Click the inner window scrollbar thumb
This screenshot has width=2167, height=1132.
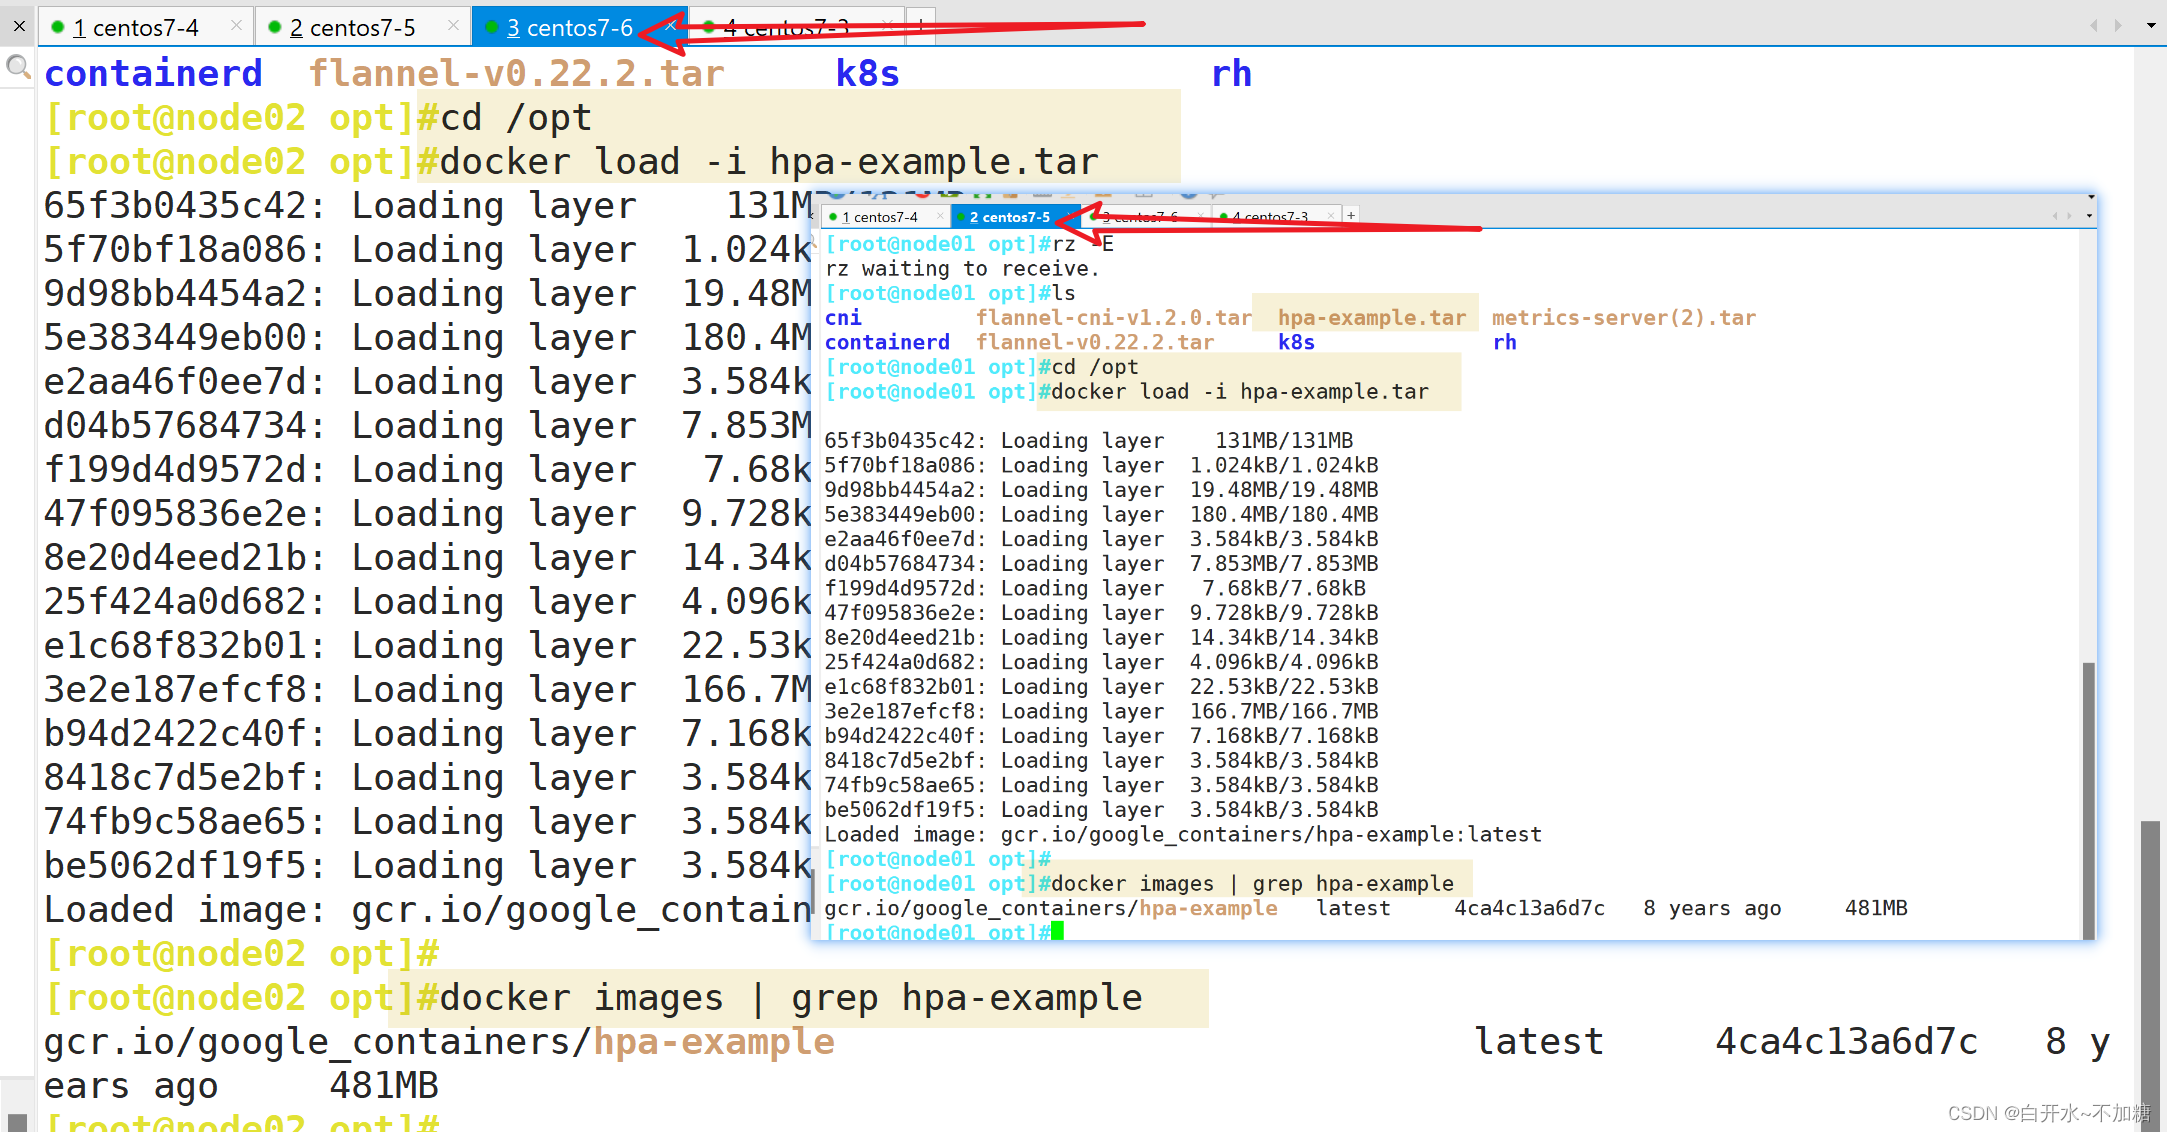(x=2088, y=800)
